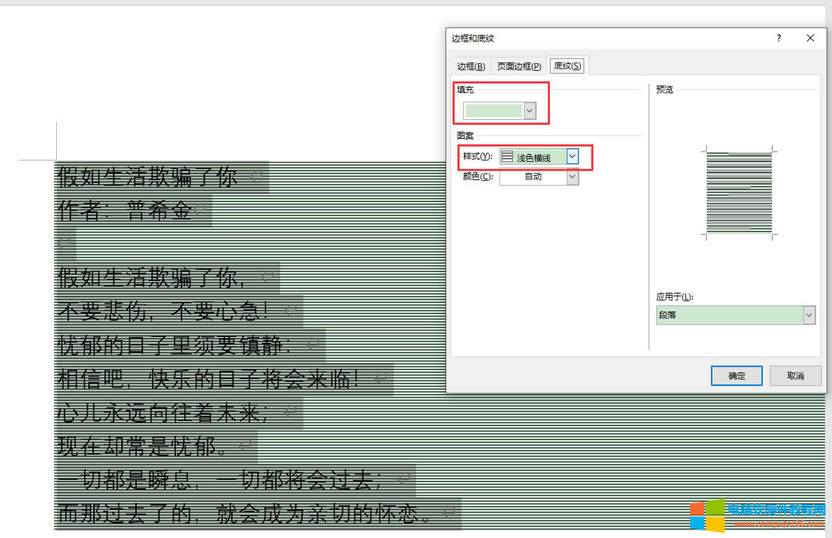Click the title line 假如生活欺骗了你

(x=148, y=178)
